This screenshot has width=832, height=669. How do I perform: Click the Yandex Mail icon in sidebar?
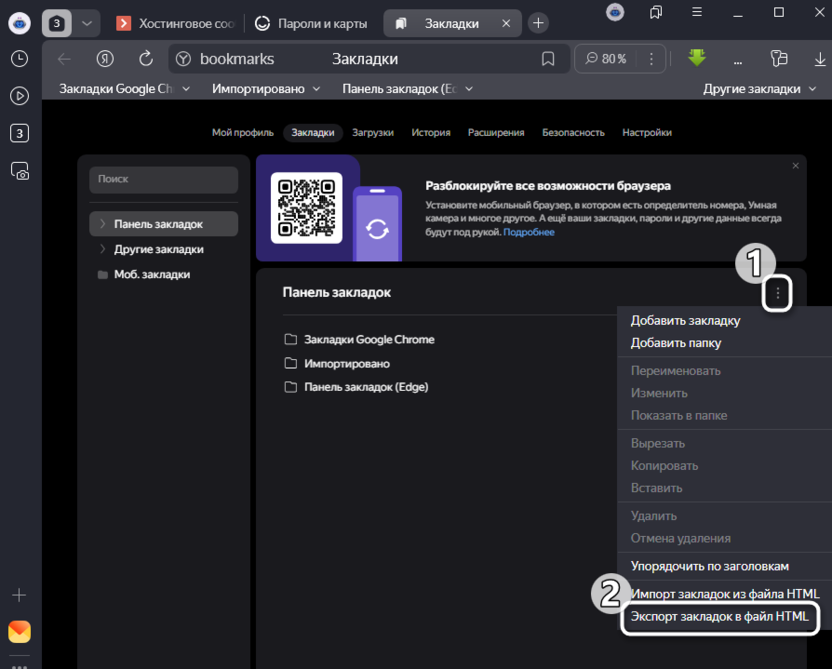point(19,632)
